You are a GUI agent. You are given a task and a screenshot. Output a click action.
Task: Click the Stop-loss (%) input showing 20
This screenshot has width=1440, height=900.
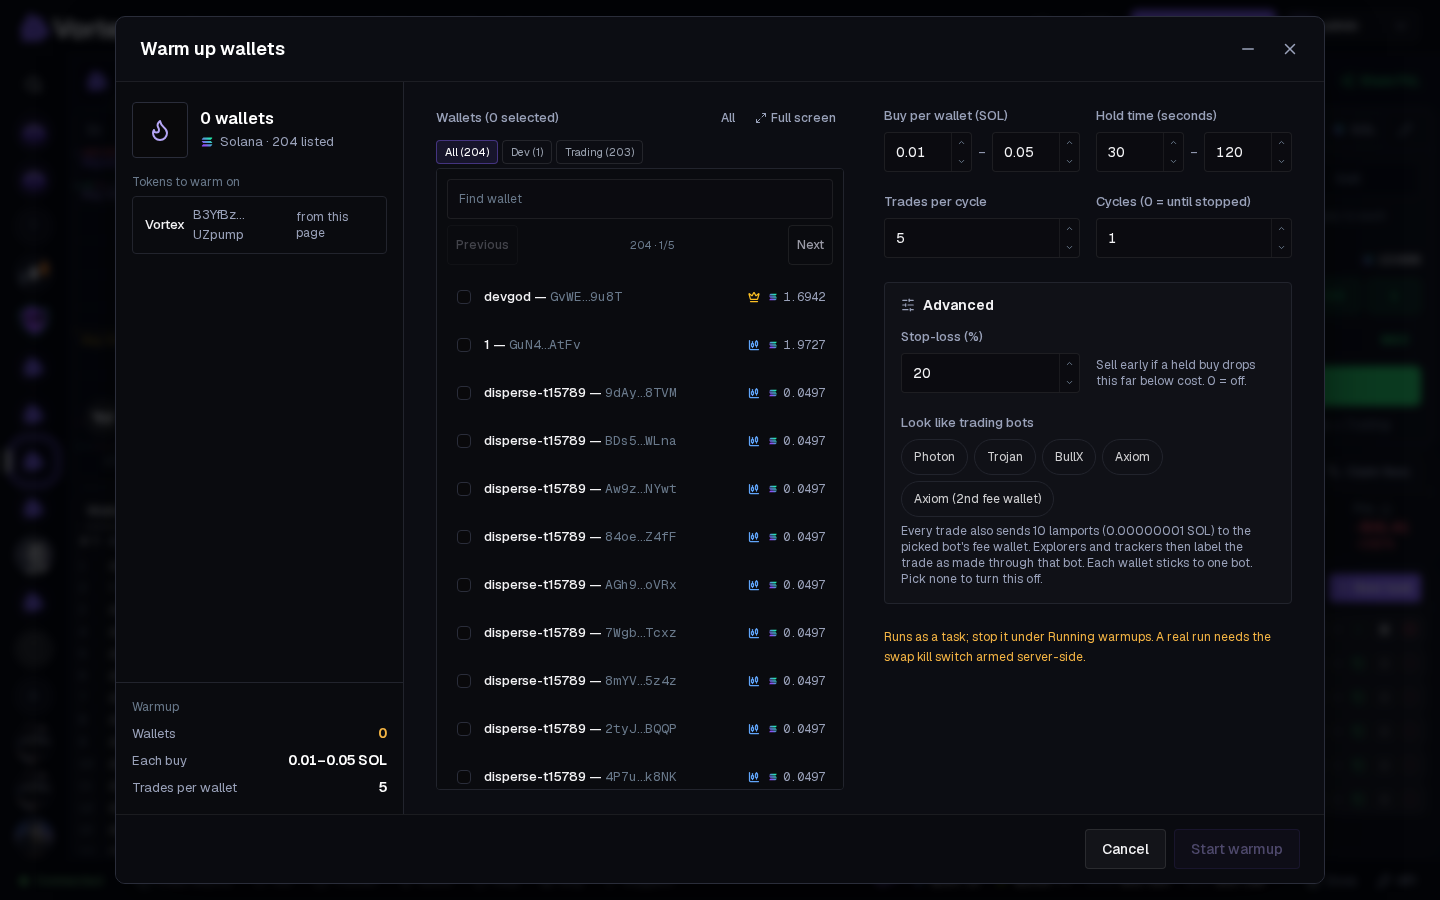[980, 373]
